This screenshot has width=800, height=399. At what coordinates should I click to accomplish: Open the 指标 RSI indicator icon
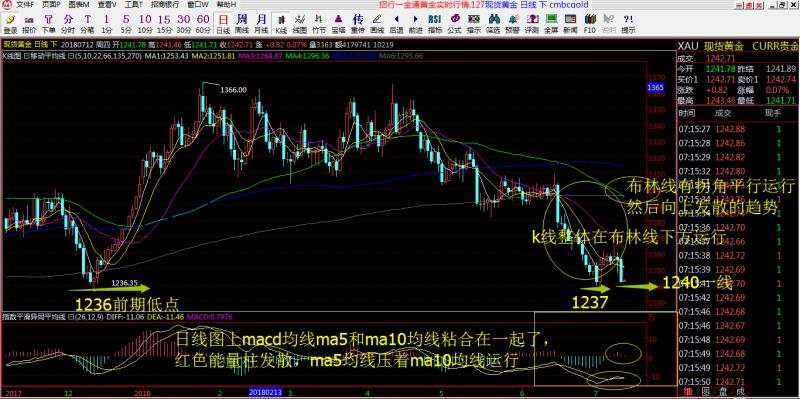[x=435, y=23]
